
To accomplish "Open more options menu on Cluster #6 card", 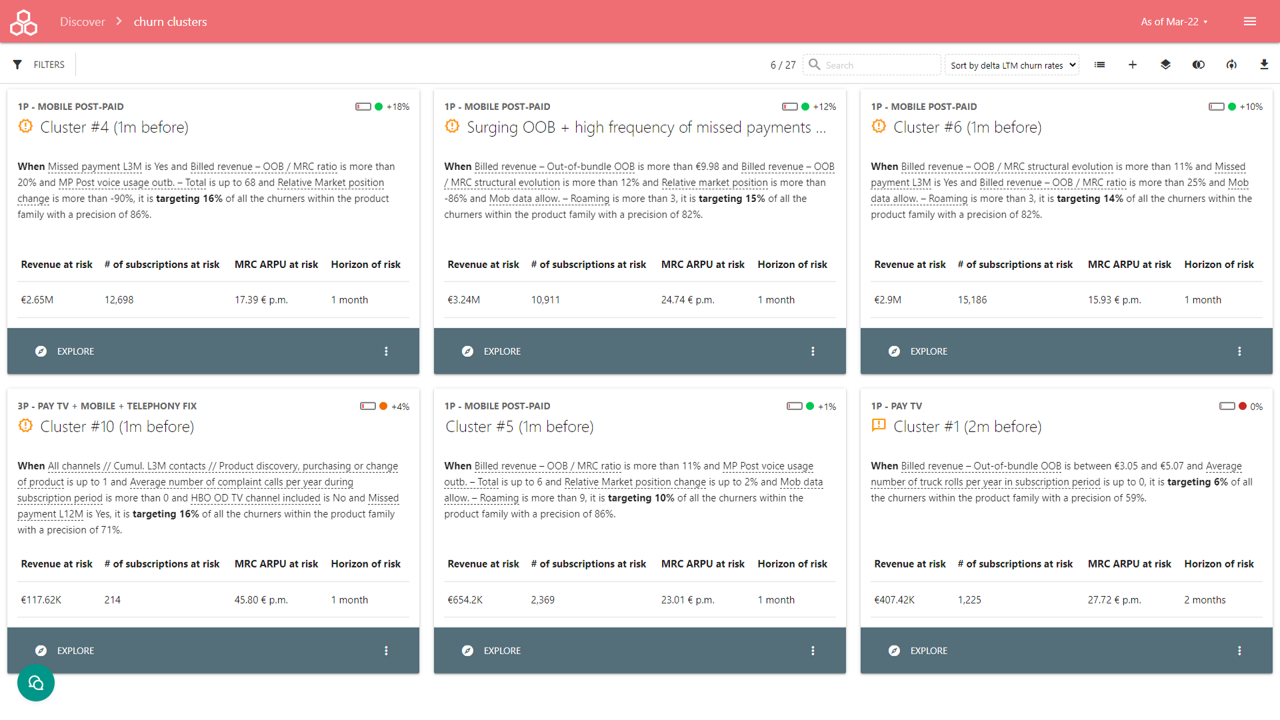I will click(x=1240, y=351).
